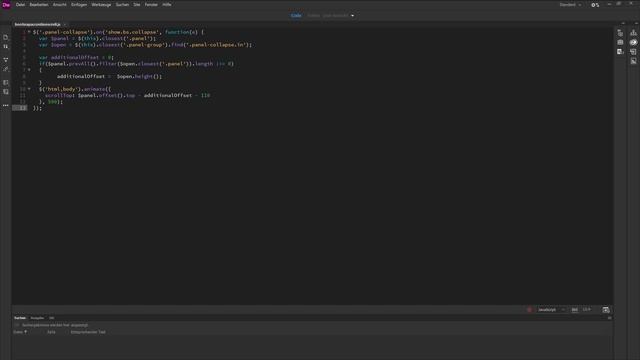The width and height of the screenshot is (640, 360).
Task: Toggle INS insert mode in status bar
Action: pyautogui.click(x=574, y=310)
